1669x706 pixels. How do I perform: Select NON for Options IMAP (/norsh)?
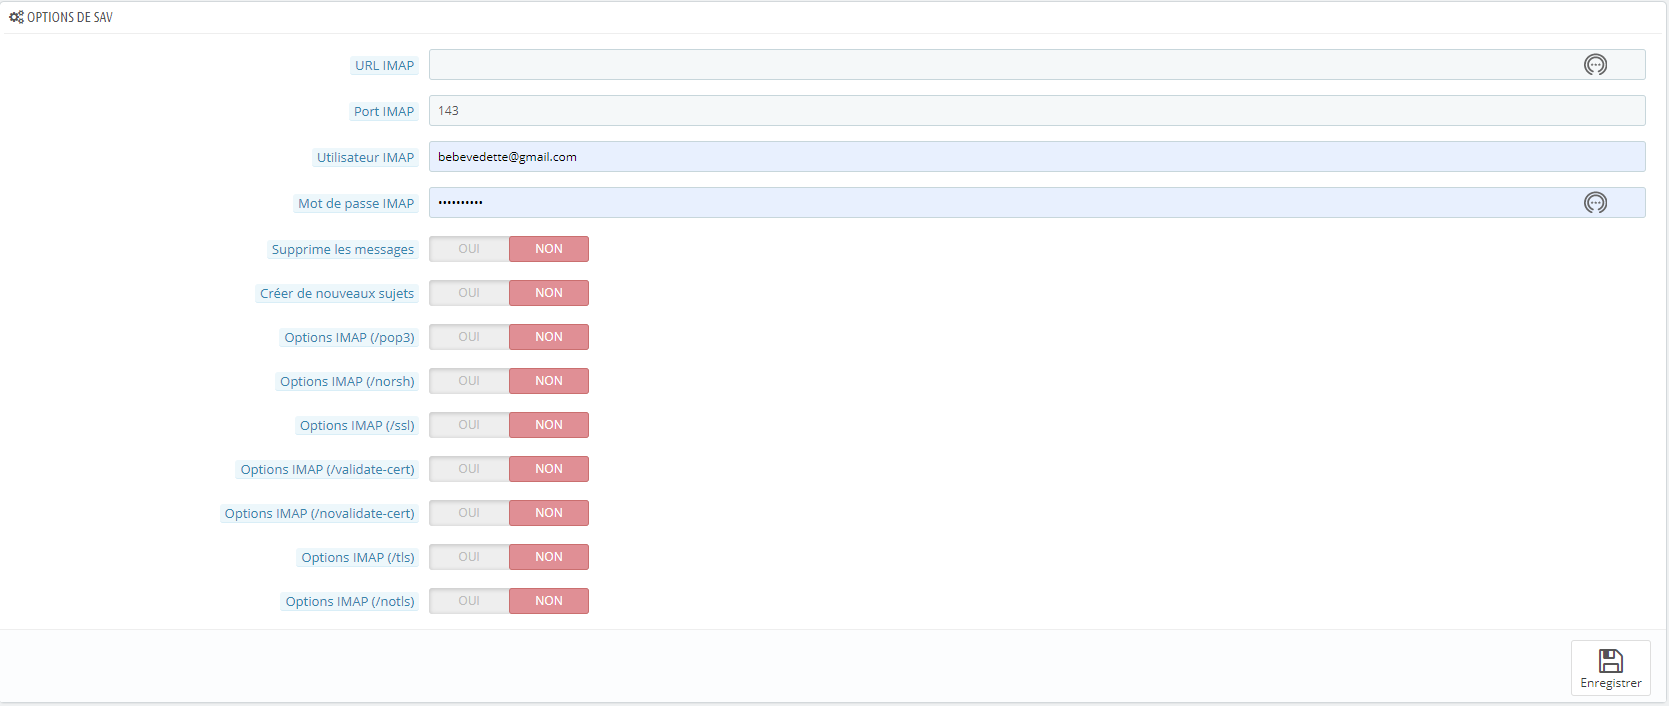tap(549, 381)
